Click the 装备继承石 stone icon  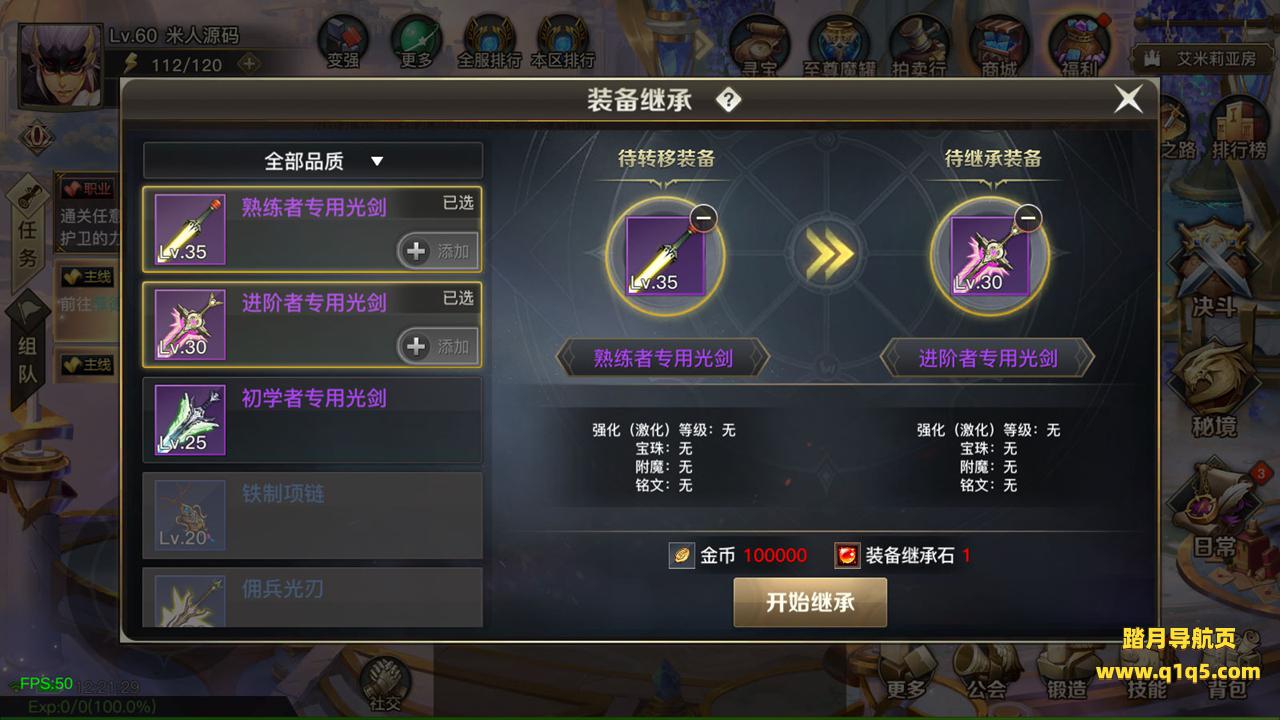pos(848,555)
